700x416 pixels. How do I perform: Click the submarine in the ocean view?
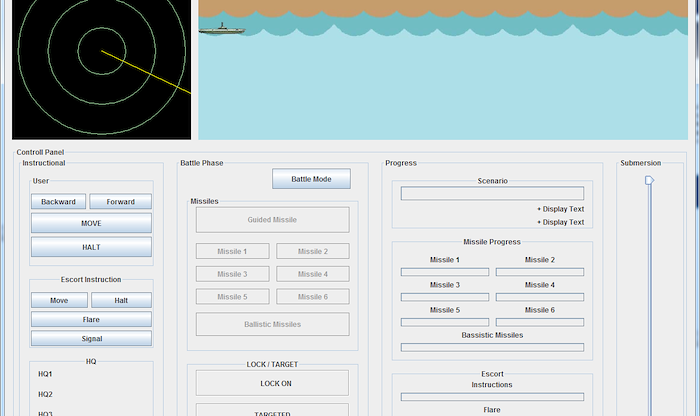point(222,29)
